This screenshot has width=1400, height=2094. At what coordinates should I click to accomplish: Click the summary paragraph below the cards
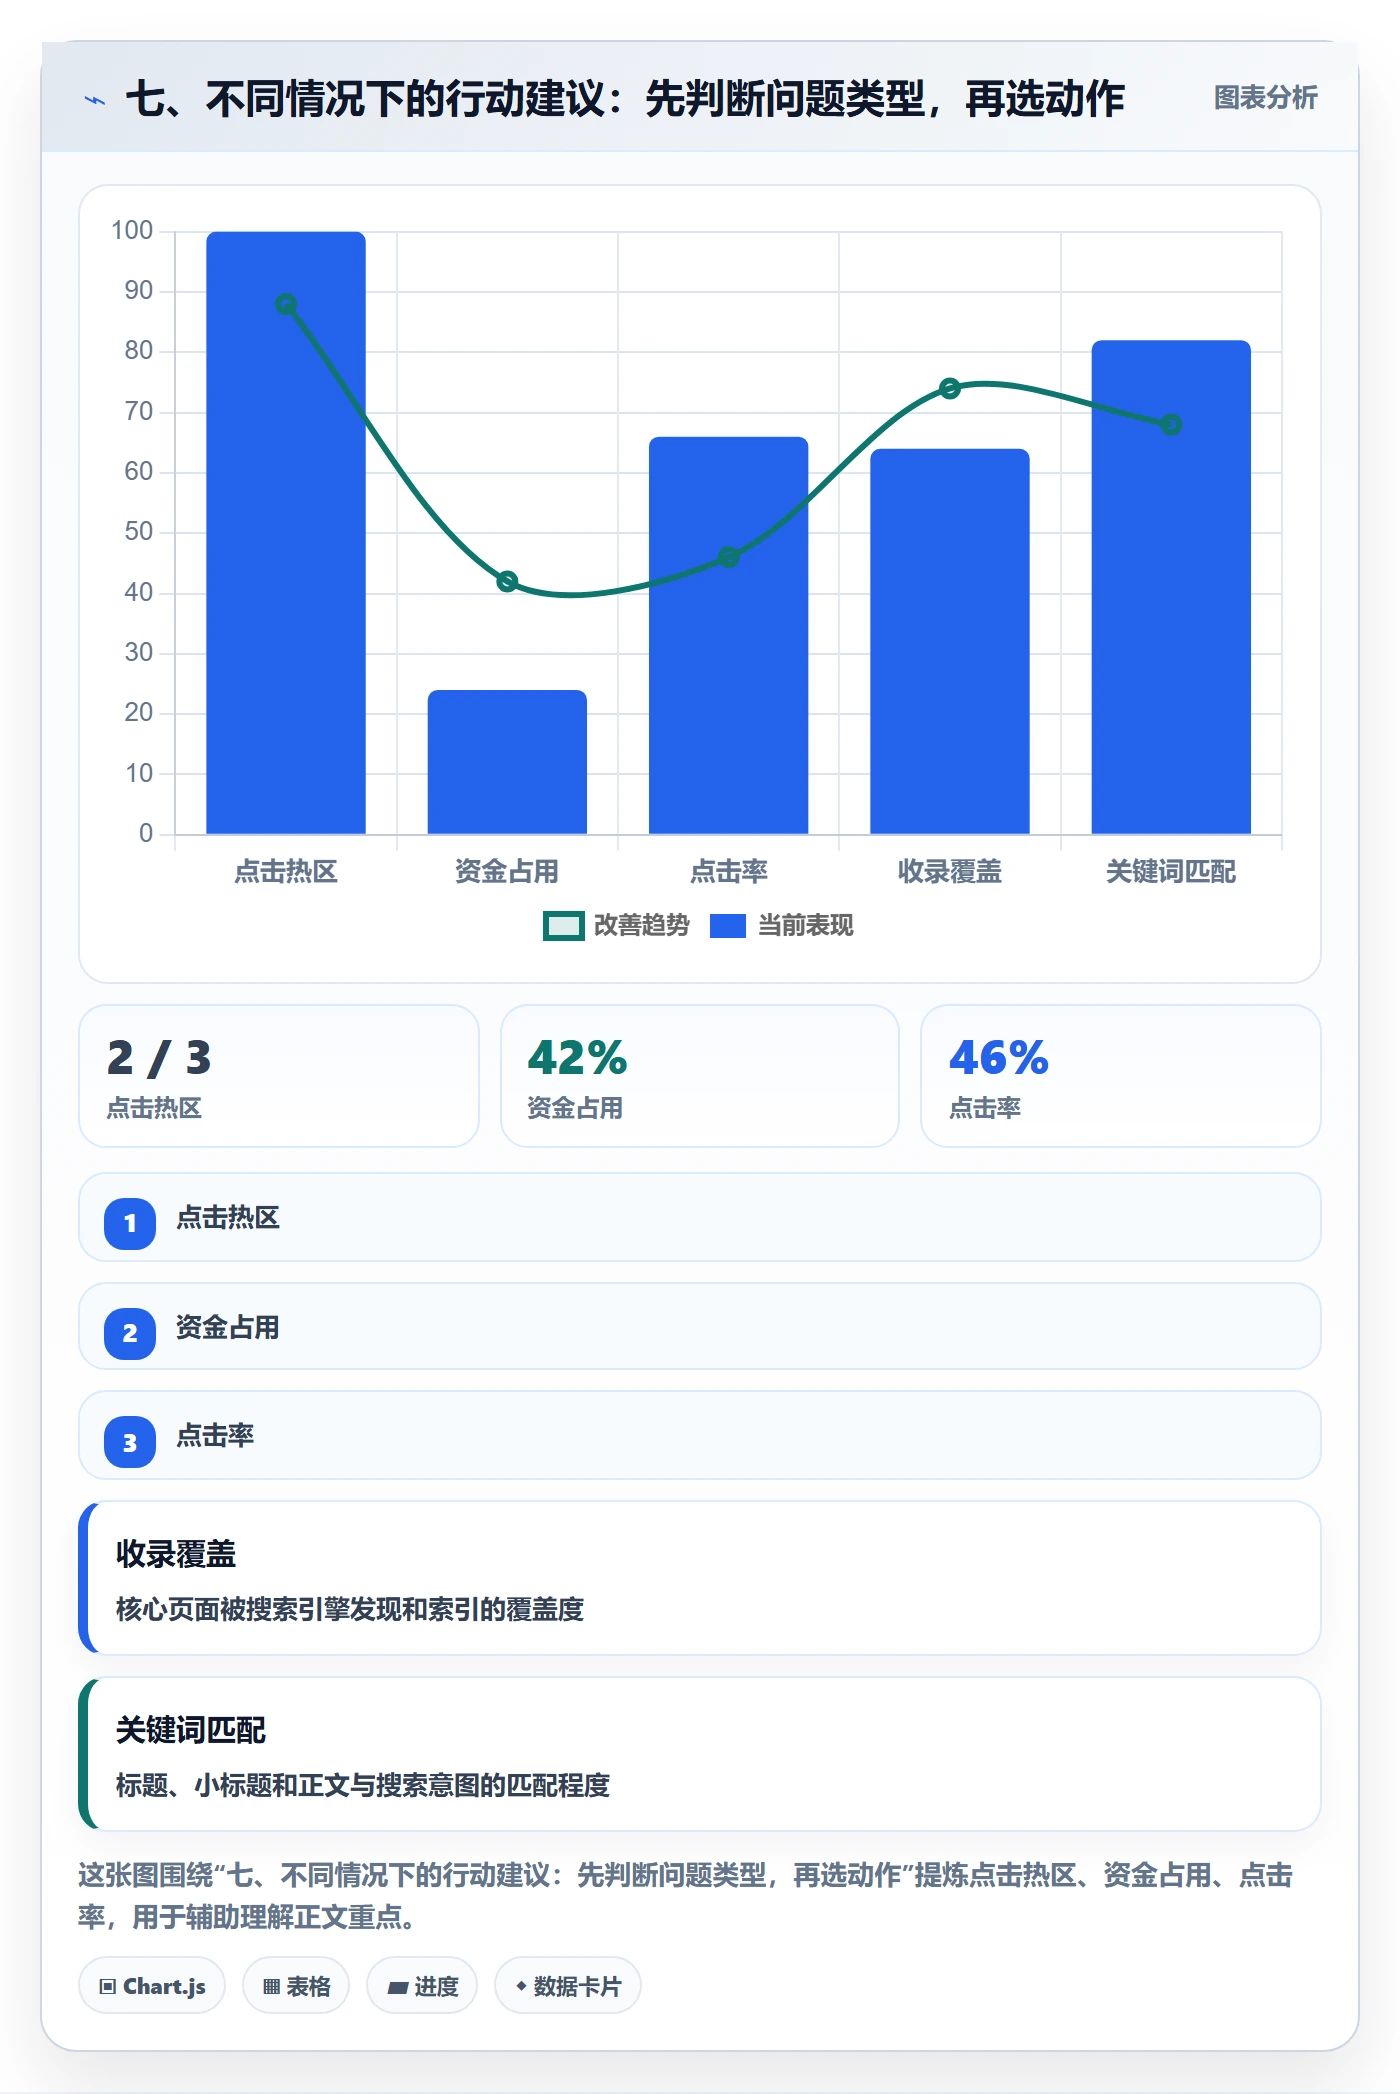[x=686, y=1896]
